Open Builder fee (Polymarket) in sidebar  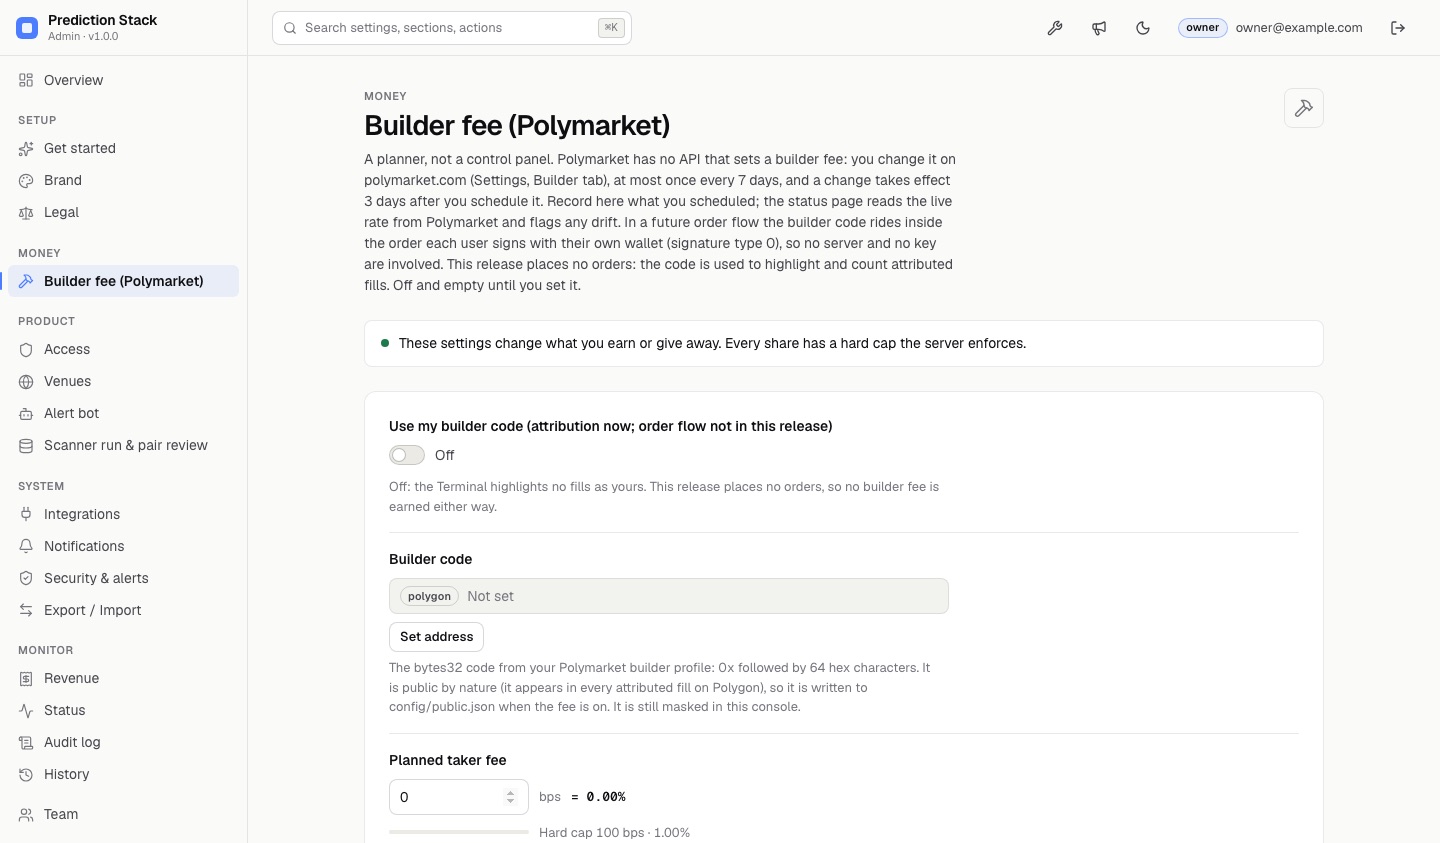point(123,281)
